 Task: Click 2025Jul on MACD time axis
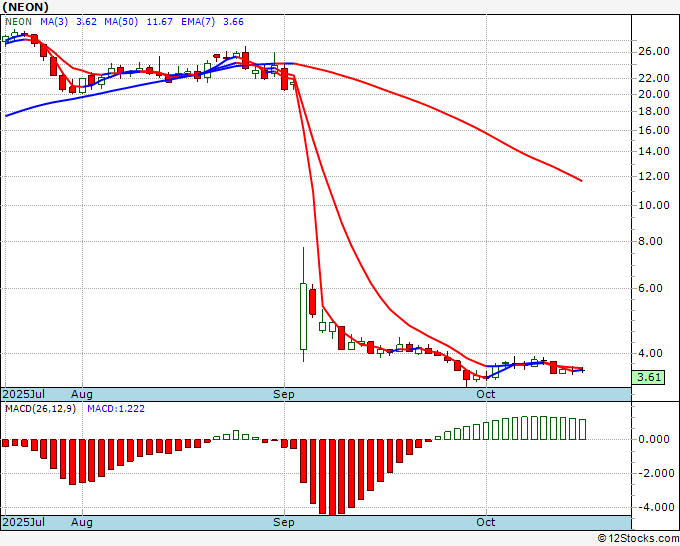(x=23, y=522)
